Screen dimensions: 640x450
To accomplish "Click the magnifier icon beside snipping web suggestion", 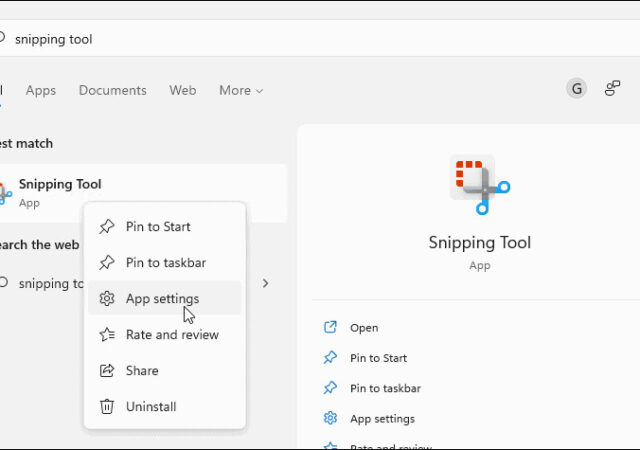I will click(x=4, y=283).
